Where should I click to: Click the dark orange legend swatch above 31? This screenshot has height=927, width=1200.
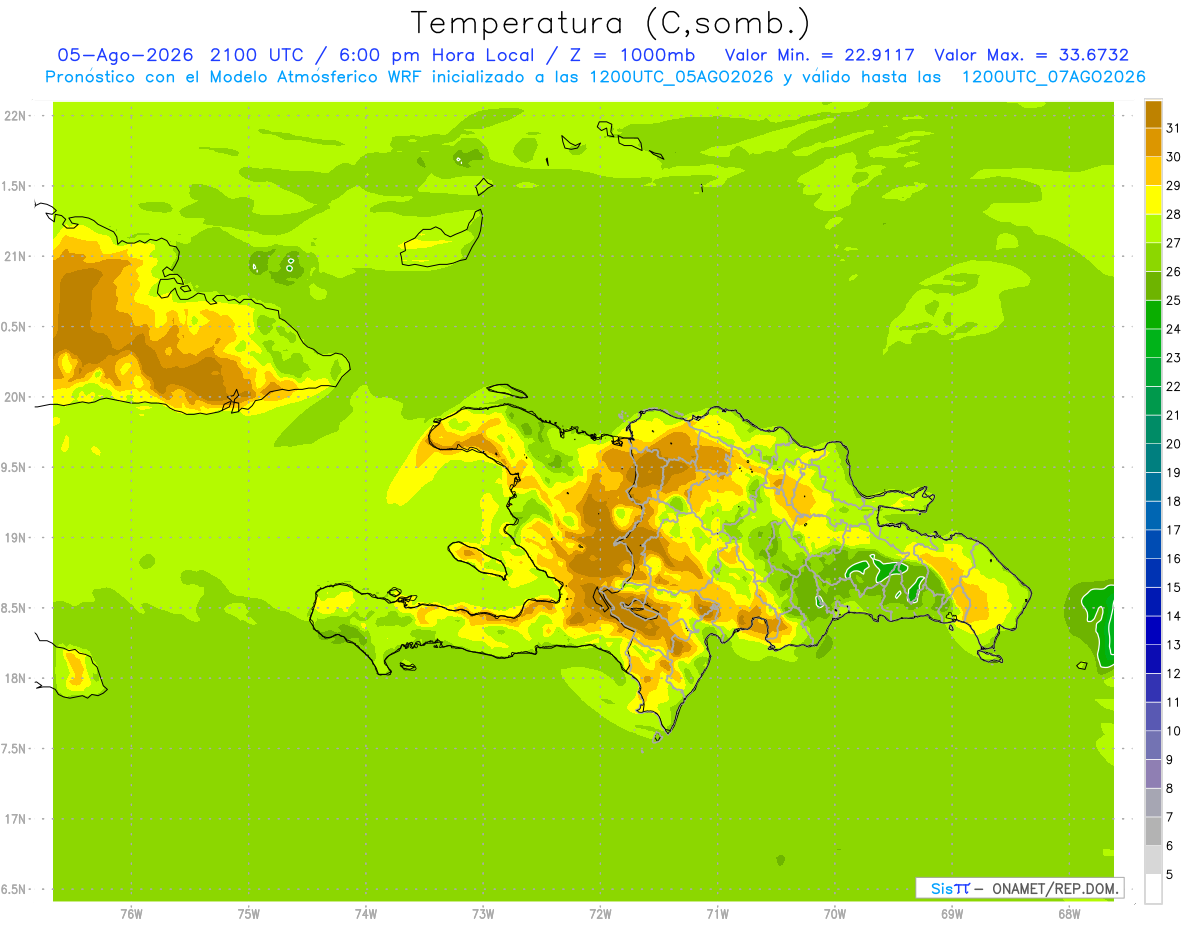click(1153, 114)
